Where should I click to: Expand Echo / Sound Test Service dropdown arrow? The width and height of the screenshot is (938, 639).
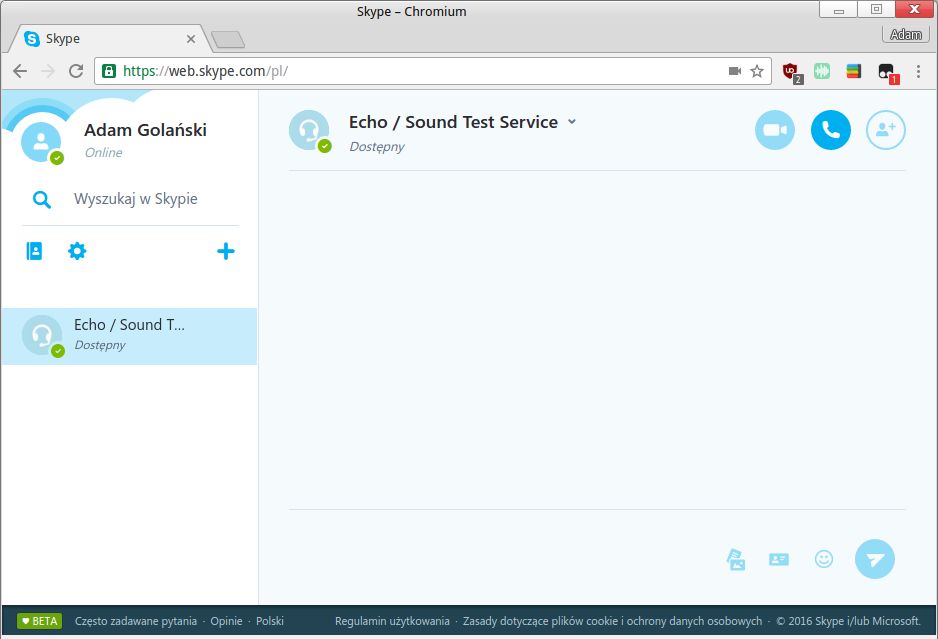[x=572, y=121]
